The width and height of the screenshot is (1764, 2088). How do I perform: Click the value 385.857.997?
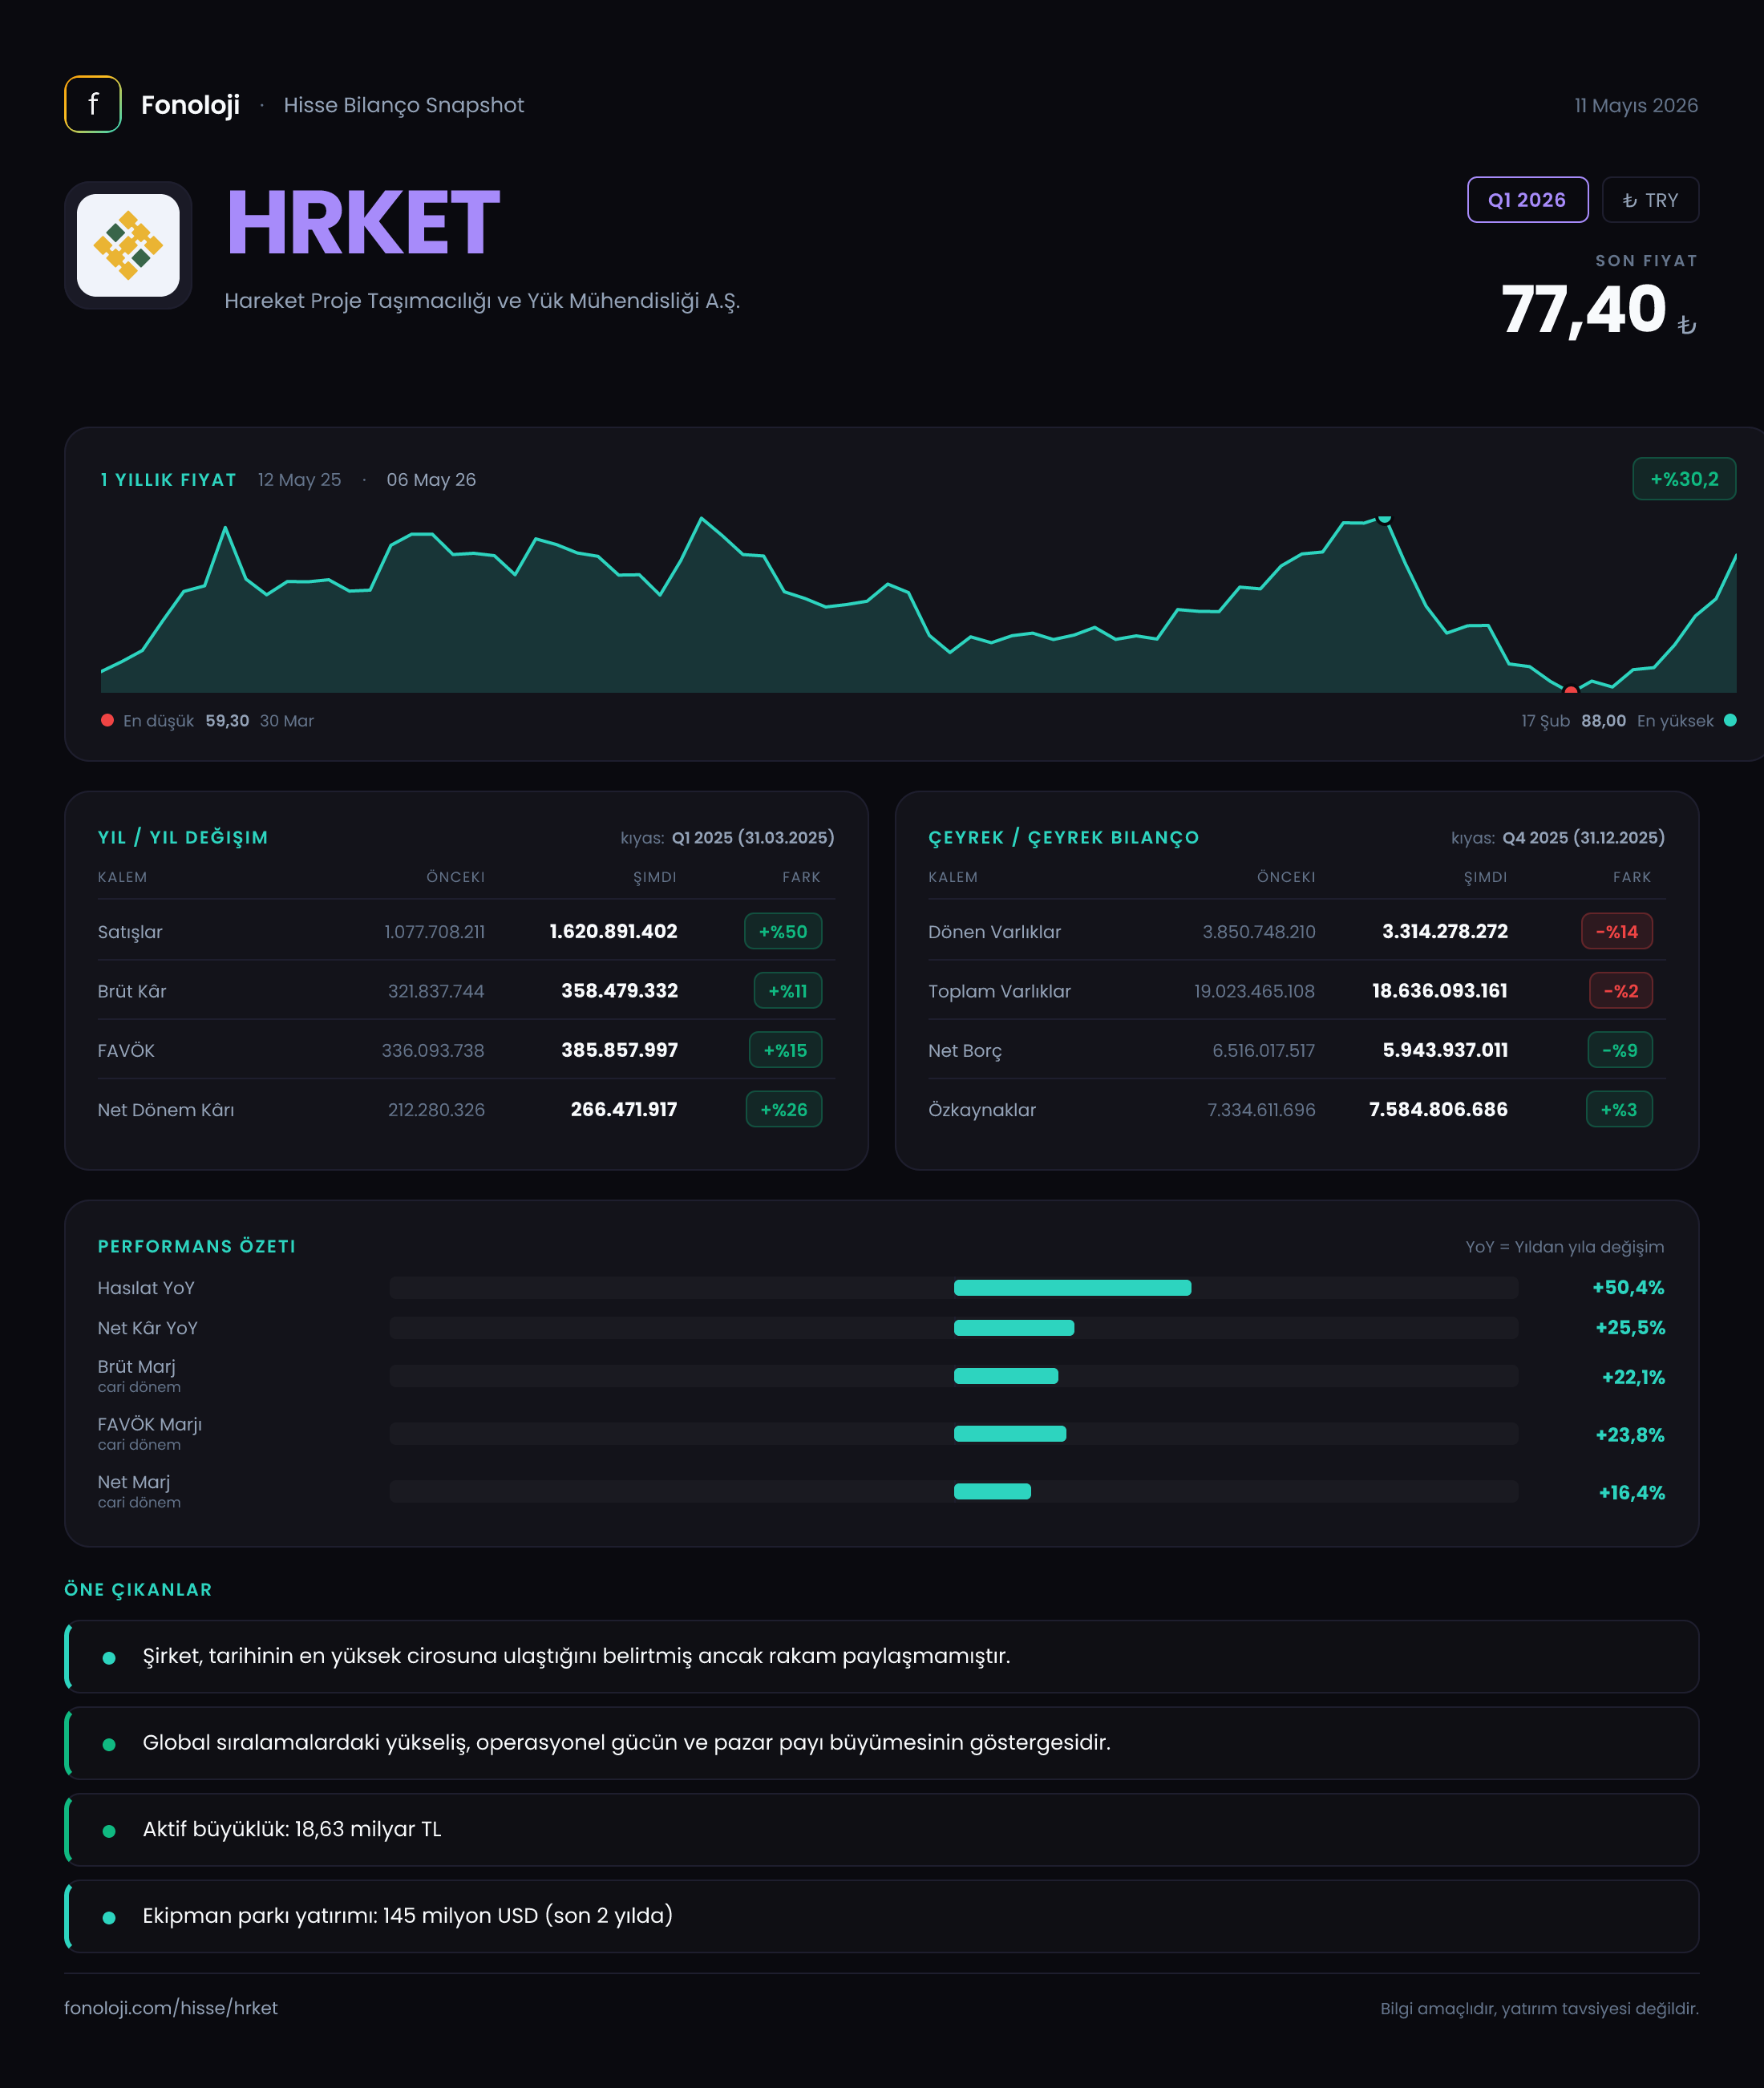[x=619, y=1050]
